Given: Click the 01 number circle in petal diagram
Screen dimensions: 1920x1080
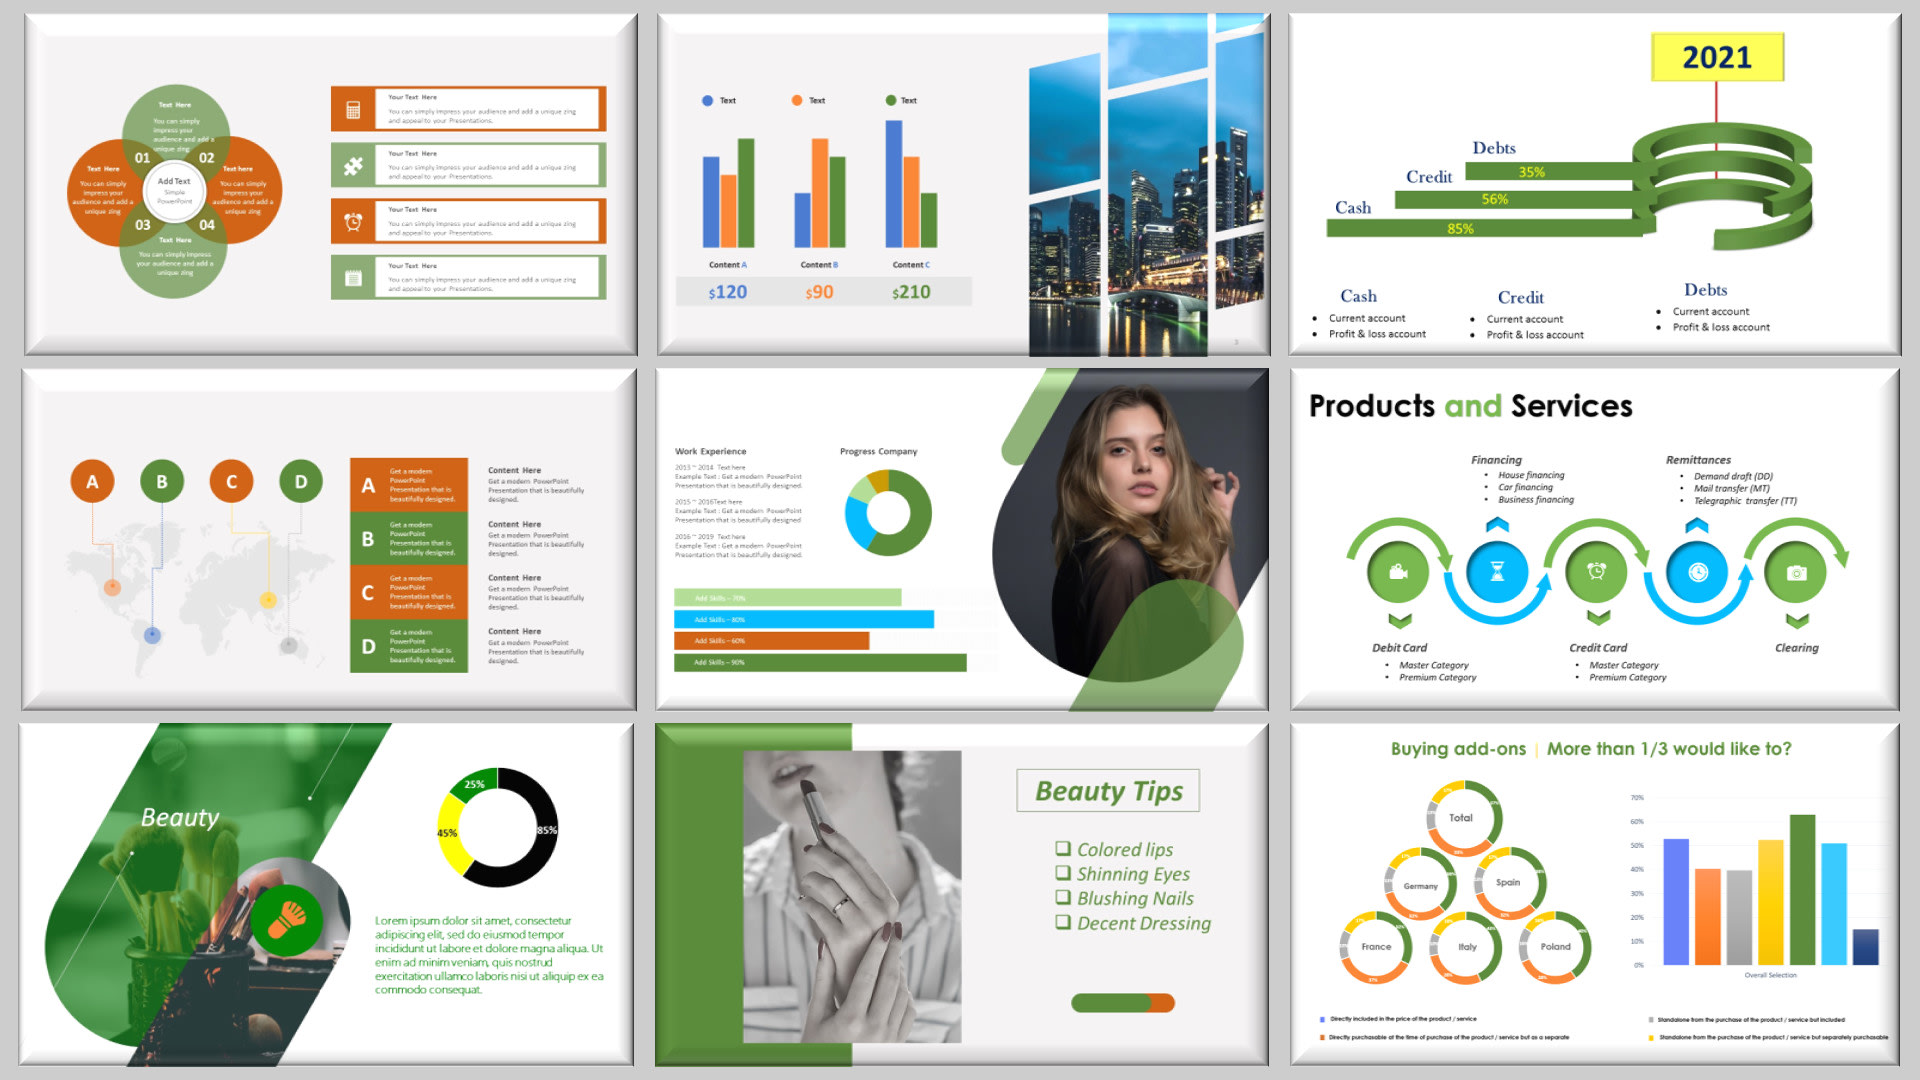Looking at the screenshot, I should [143, 158].
